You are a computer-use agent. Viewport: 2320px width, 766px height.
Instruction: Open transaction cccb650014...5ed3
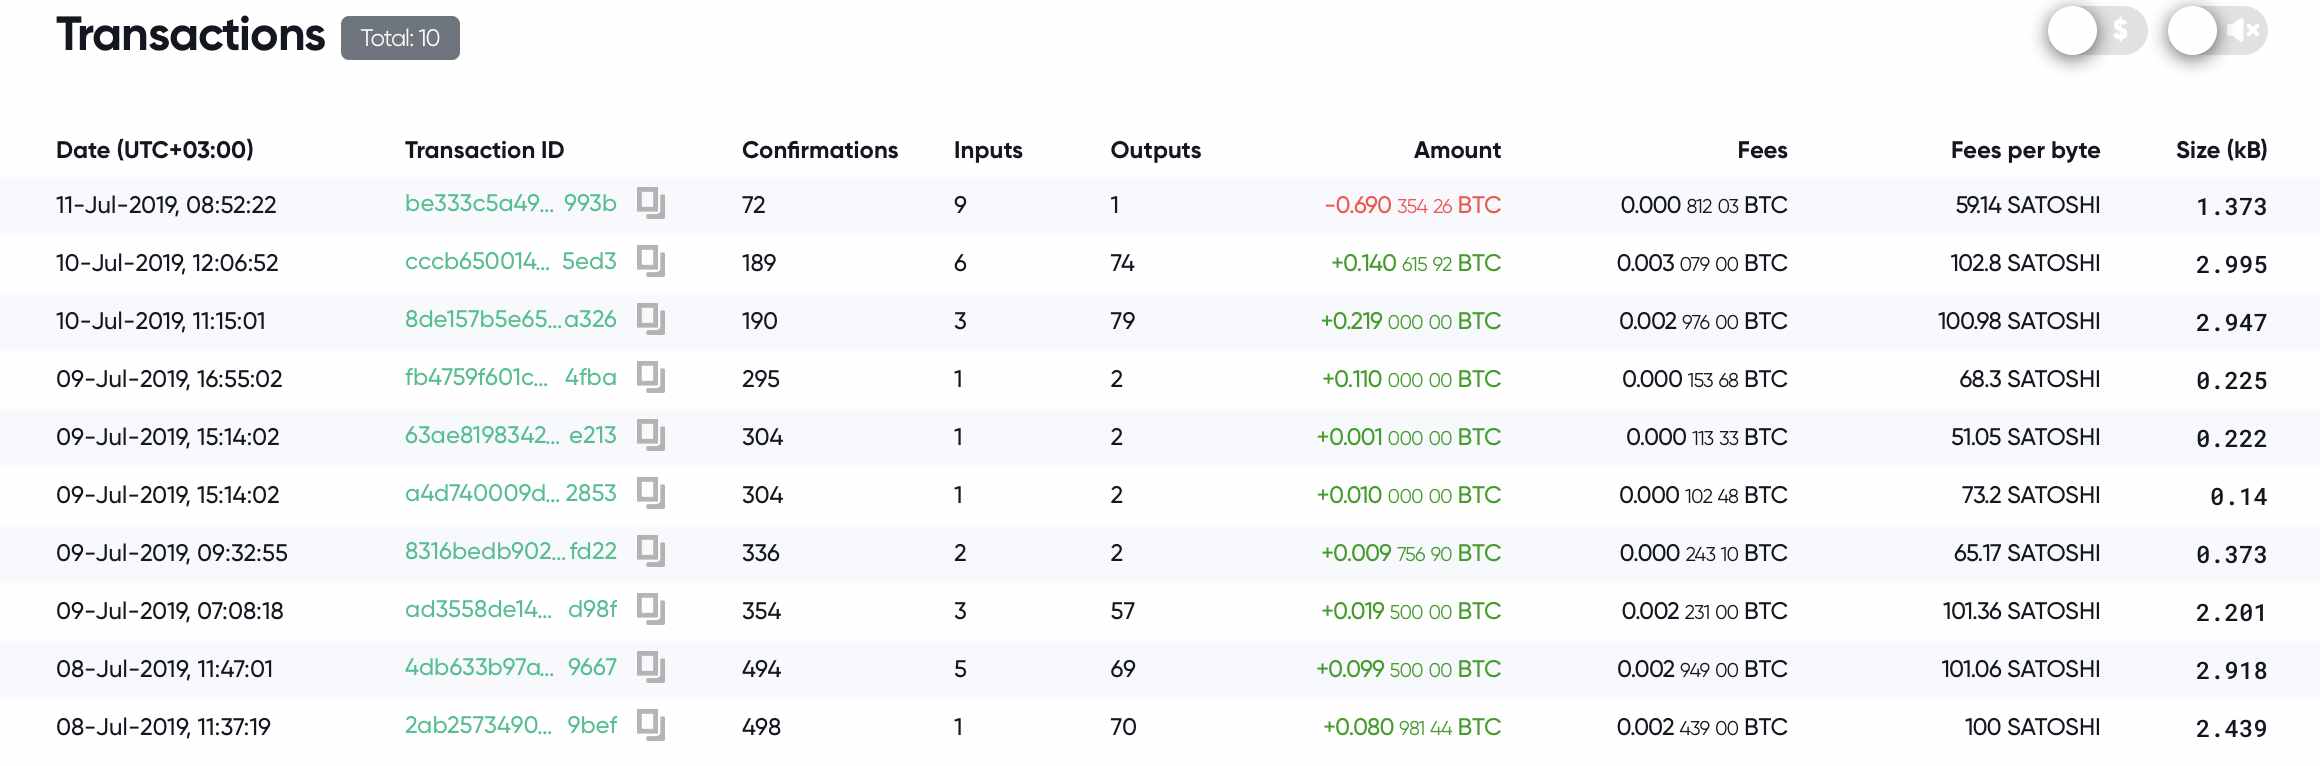point(510,261)
